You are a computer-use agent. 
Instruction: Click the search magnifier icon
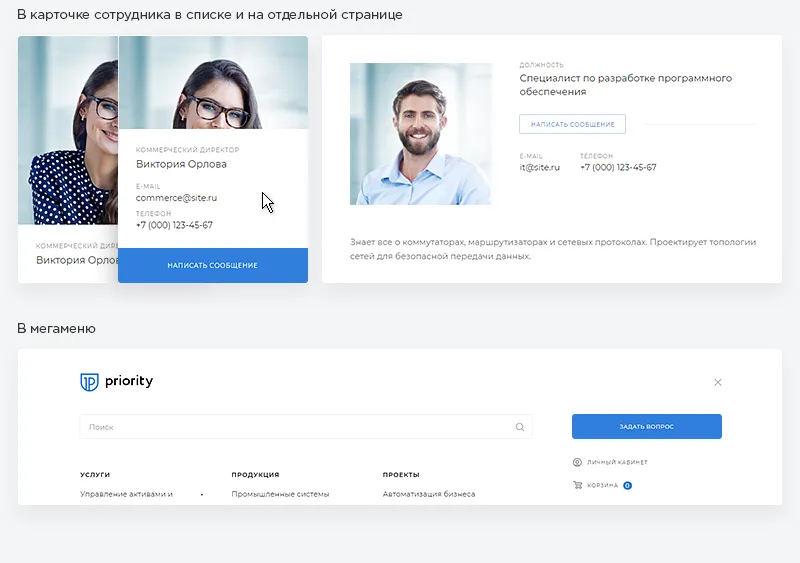coord(520,427)
